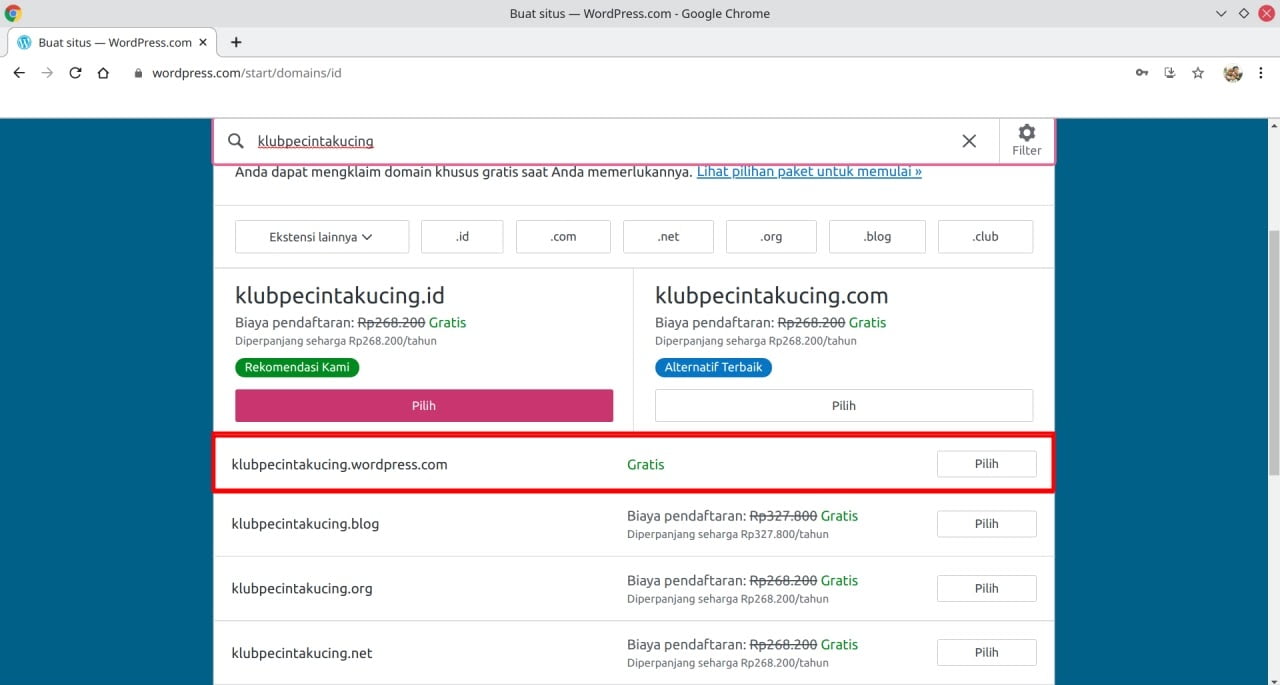This screenshot has width=1280, height=685.
Task: Filter by the .club extension
Action: click(x=986, y=237)
